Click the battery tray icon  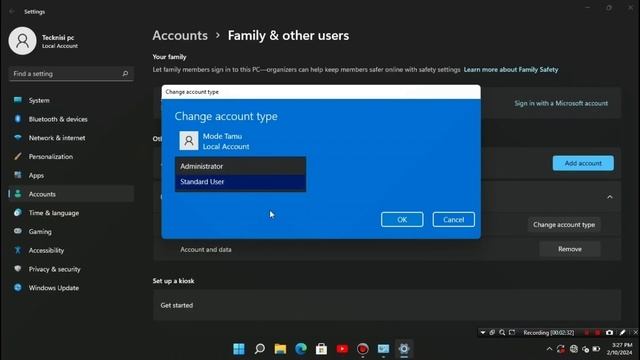click(x=596, y=349)
